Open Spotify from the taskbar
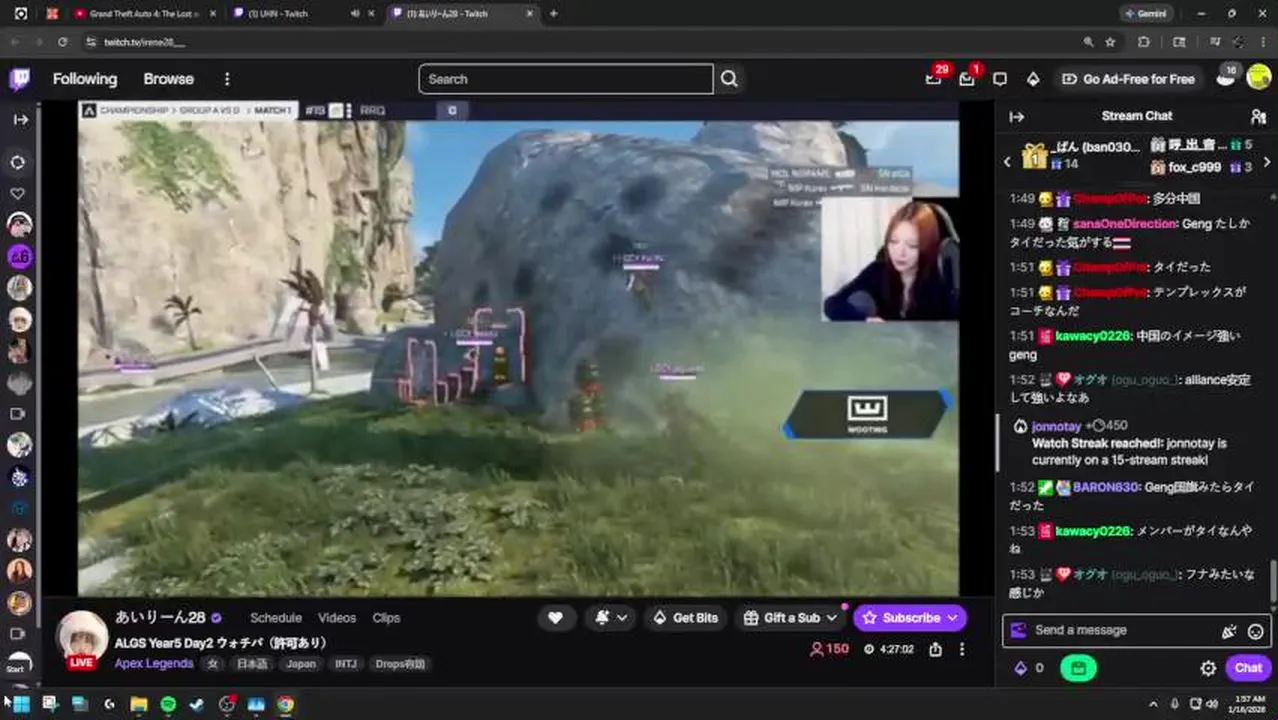This screenshot has height=720, width=1278. (x=168, y=704)
